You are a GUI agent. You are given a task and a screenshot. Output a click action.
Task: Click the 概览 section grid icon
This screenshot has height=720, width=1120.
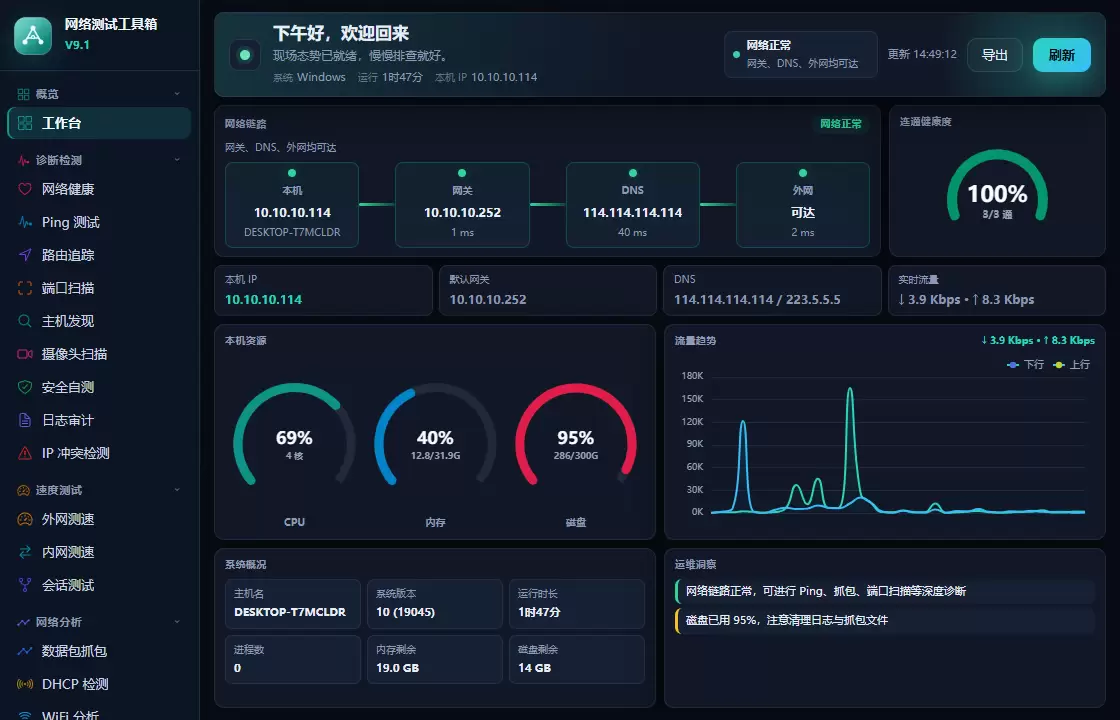(x=24, y=94)
